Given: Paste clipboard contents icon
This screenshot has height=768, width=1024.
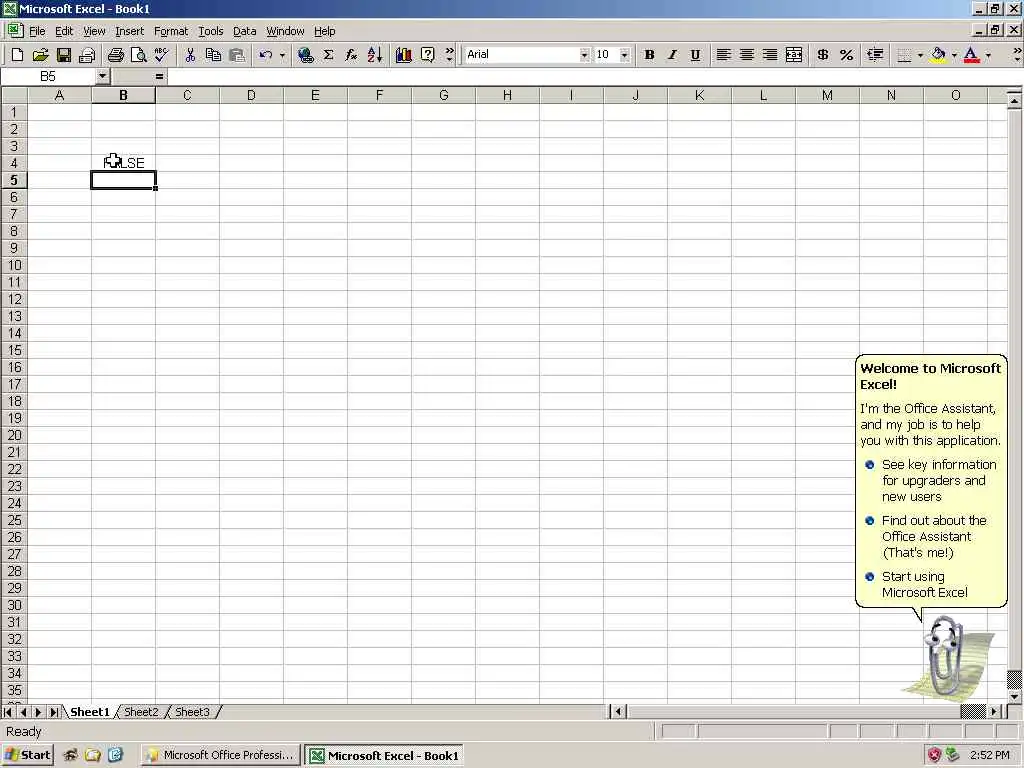Looking at the screenshot, I should [x=236, y=55].
